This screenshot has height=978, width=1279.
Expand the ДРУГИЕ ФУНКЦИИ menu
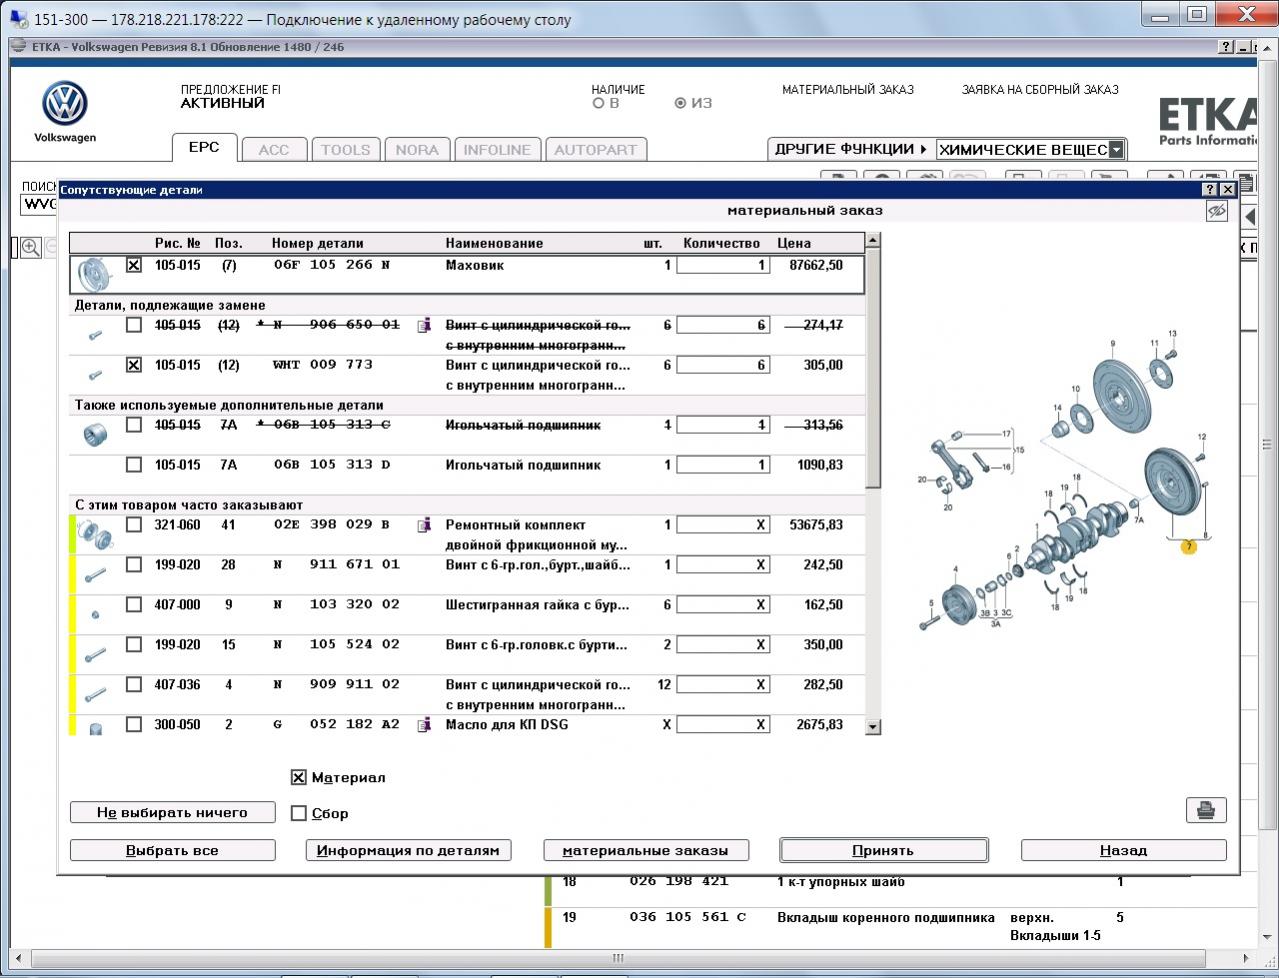[851, 150]
